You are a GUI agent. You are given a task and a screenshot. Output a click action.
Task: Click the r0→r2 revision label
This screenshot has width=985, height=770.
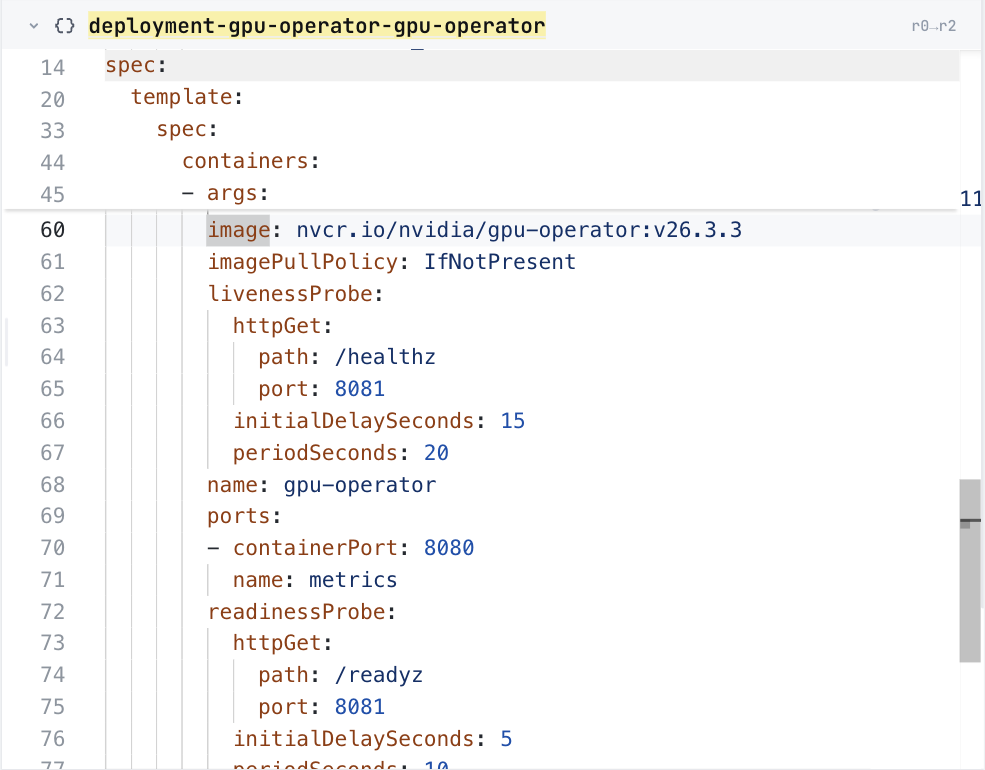pos(933,26)
